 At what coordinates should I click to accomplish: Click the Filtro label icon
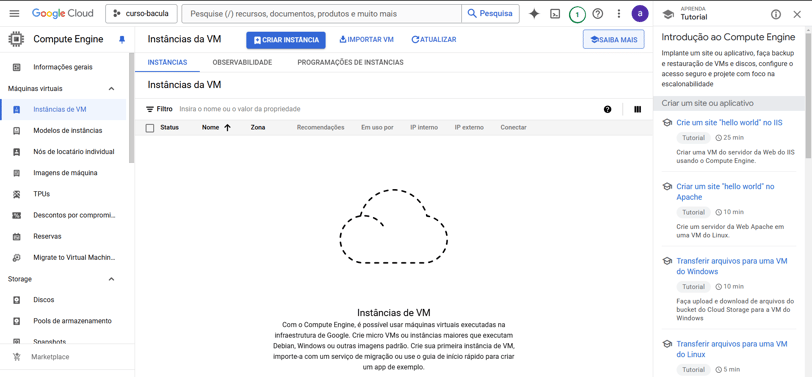coord(150,109)
